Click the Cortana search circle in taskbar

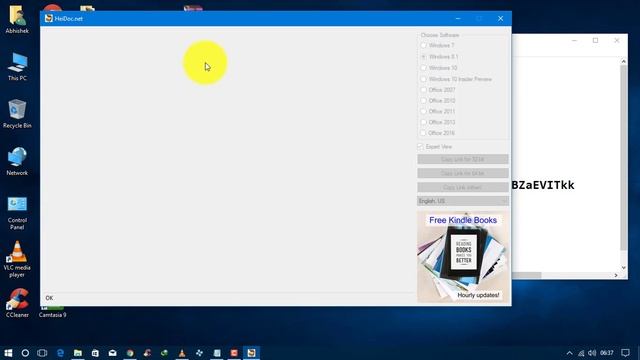click(25, 353)
